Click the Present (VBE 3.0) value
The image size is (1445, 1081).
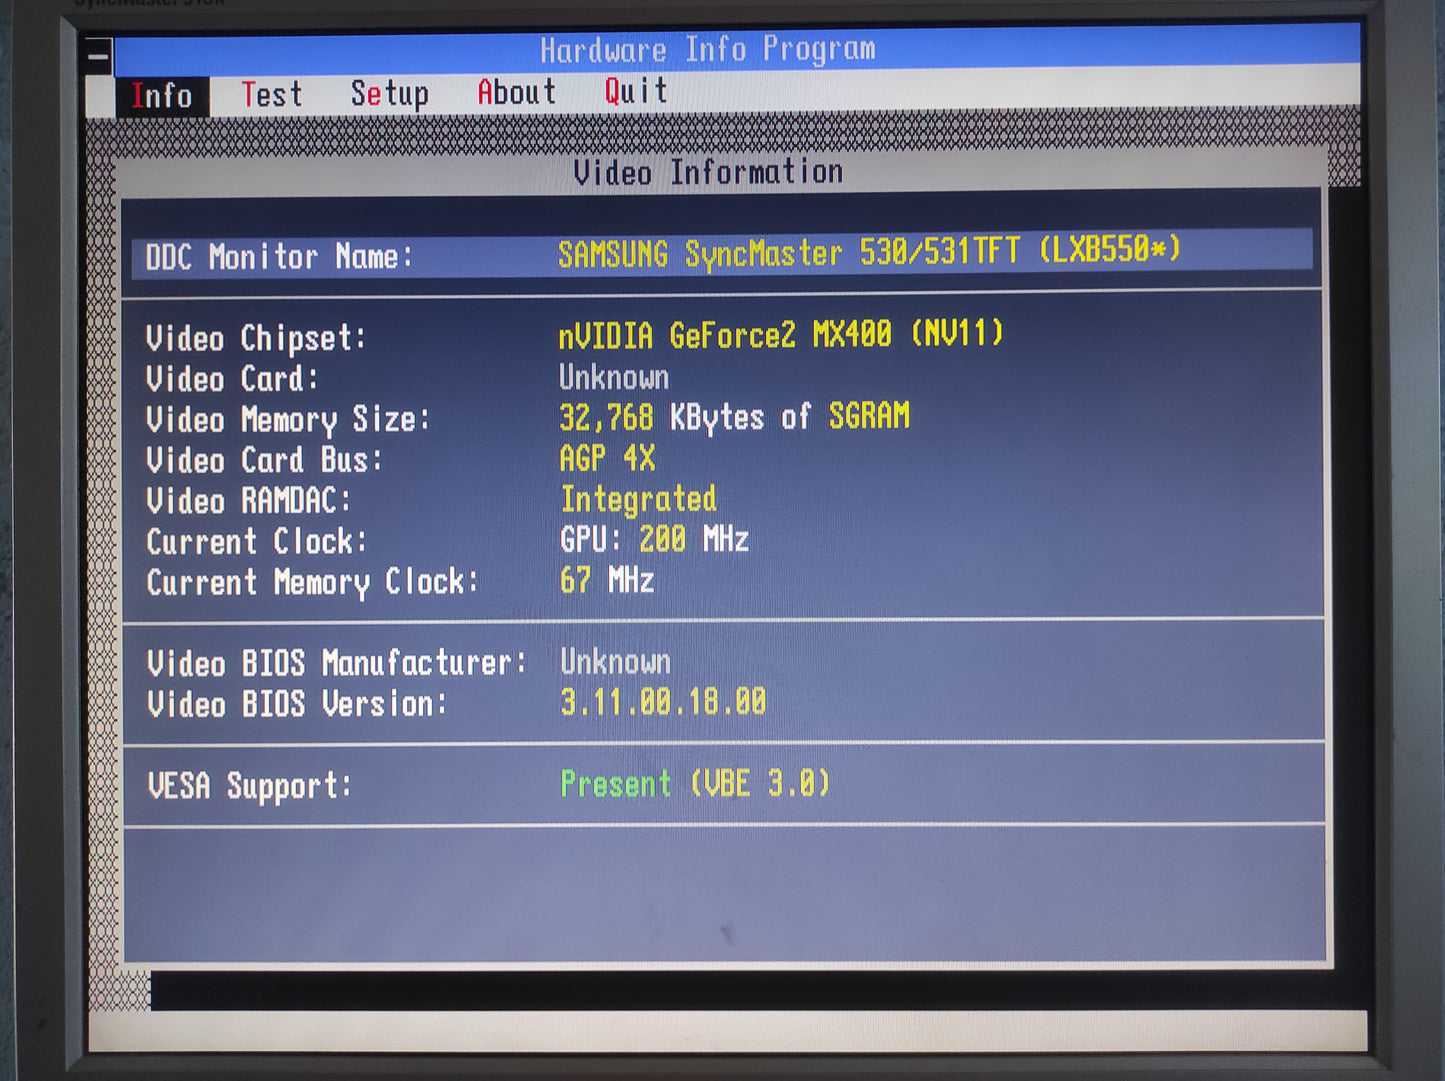(695, 783)
